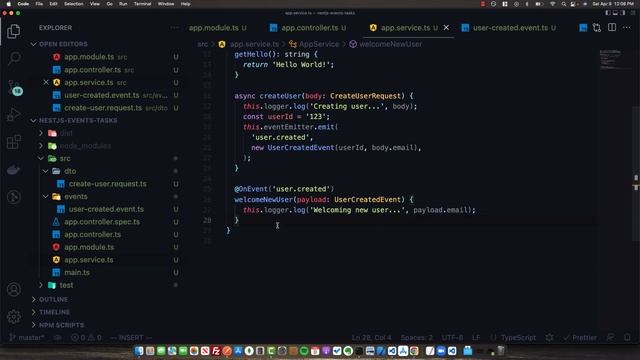Open the Extensions view
The width and height of the screenshot is (640, 360).
coord(13,142)
